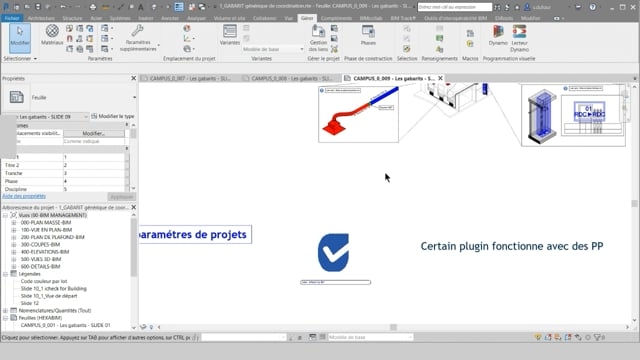Launch Dynamo
Screen dimensions: 640x360
(x=498, y=35)
